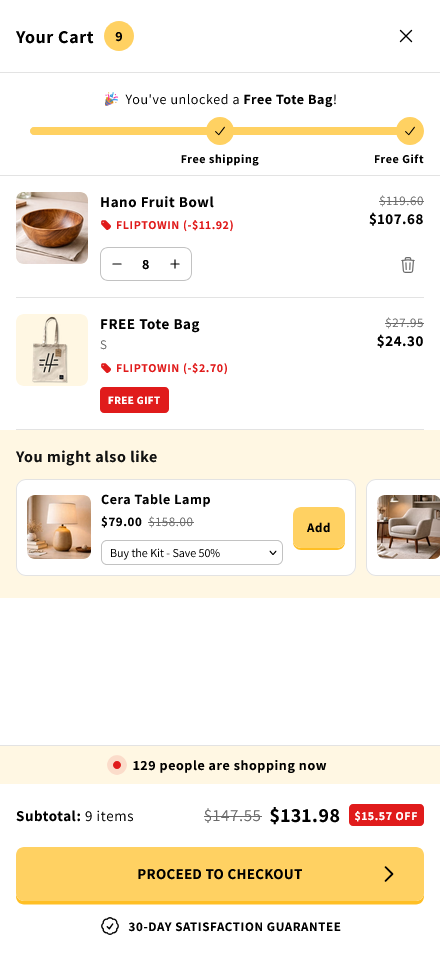Open the Buy the Kit dropdown
This screenshot has width=440, height=956.
tap(192, 553)
